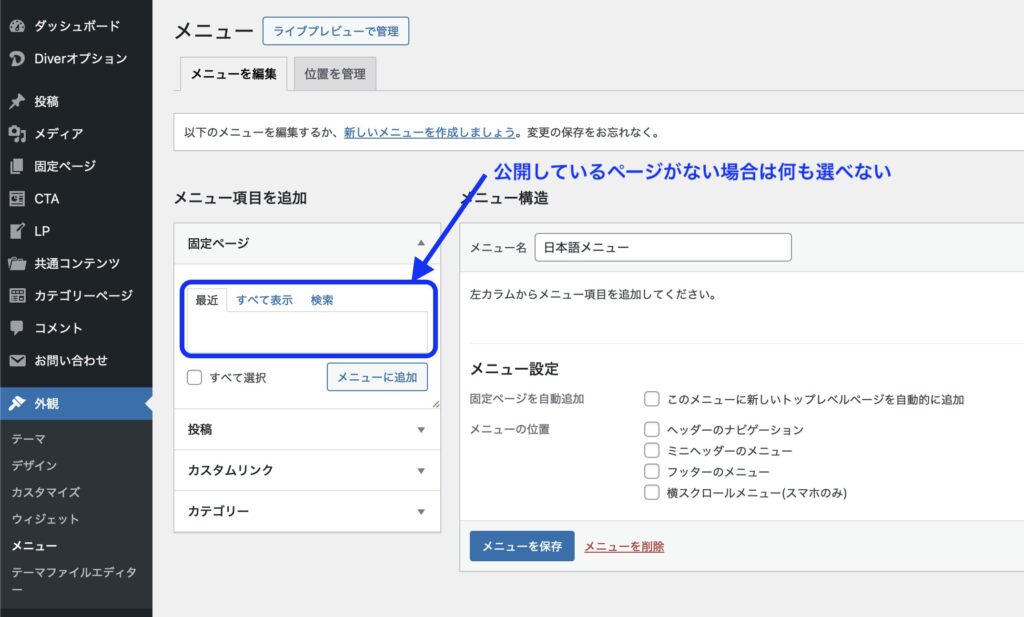1024x617 pixels.
Task: Click the envelope icon for contact
Action: [17, 361]
